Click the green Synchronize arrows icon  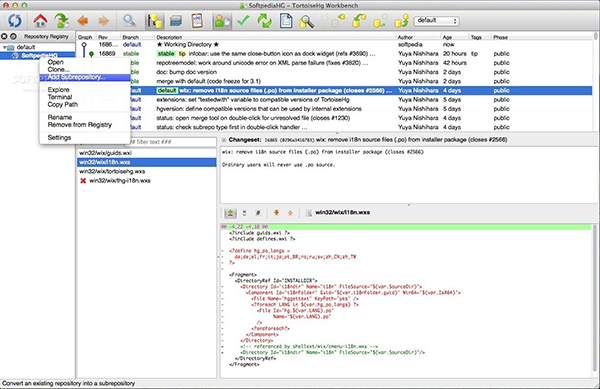[x=264, y=21]
